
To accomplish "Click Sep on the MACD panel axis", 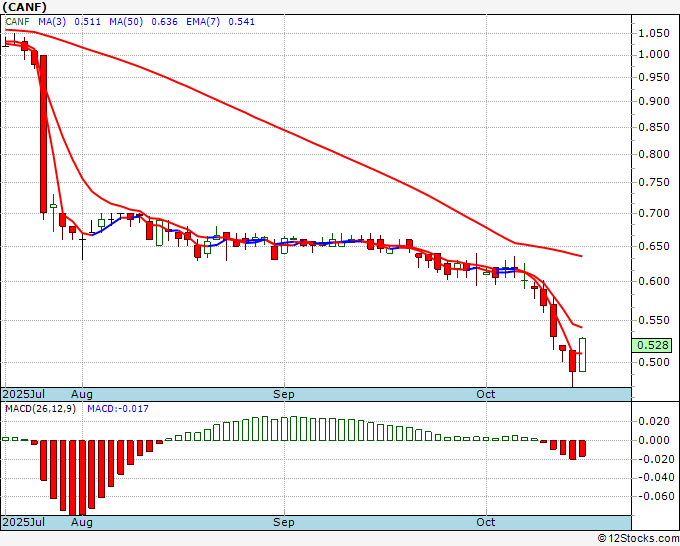I will 284,522.
